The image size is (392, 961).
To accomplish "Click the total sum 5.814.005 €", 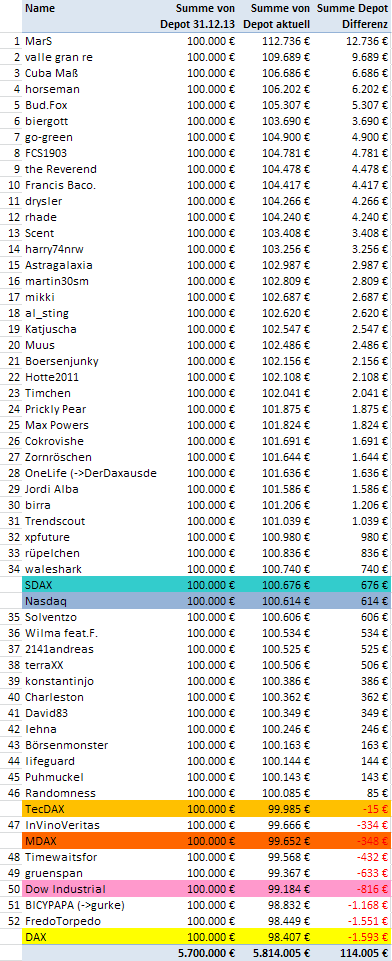I will (x=281, y=953).
